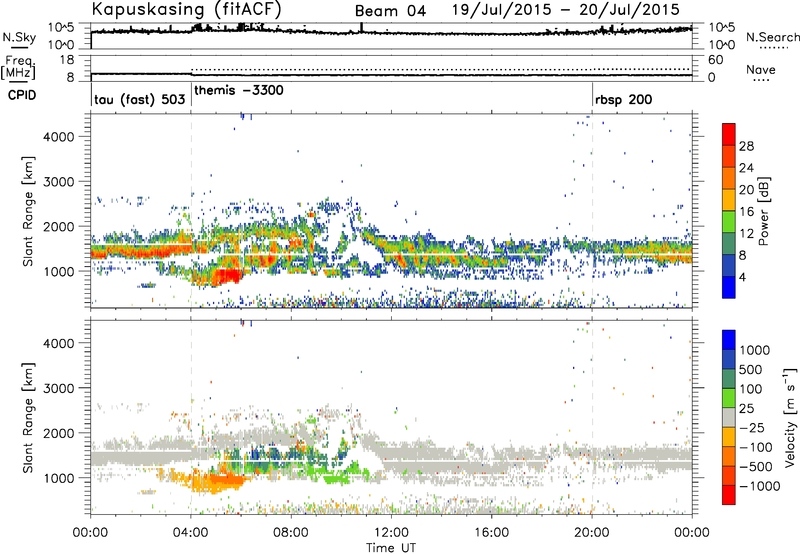800x554 pixels.
Task: Click the '28' tick on power scale
Action: coord(746,146)
